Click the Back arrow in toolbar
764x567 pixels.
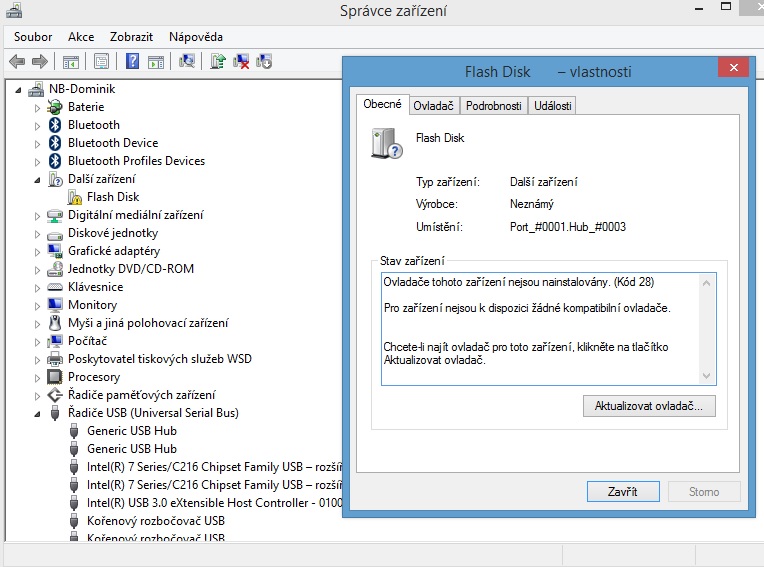(17, 62)
